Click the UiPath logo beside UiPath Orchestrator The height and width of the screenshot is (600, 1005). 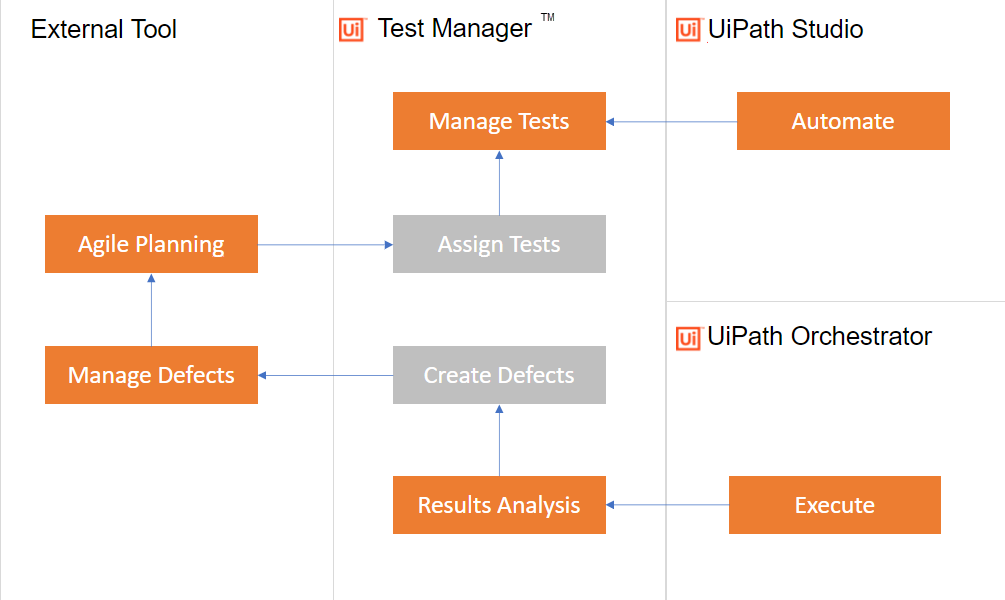tap(688, 338)
